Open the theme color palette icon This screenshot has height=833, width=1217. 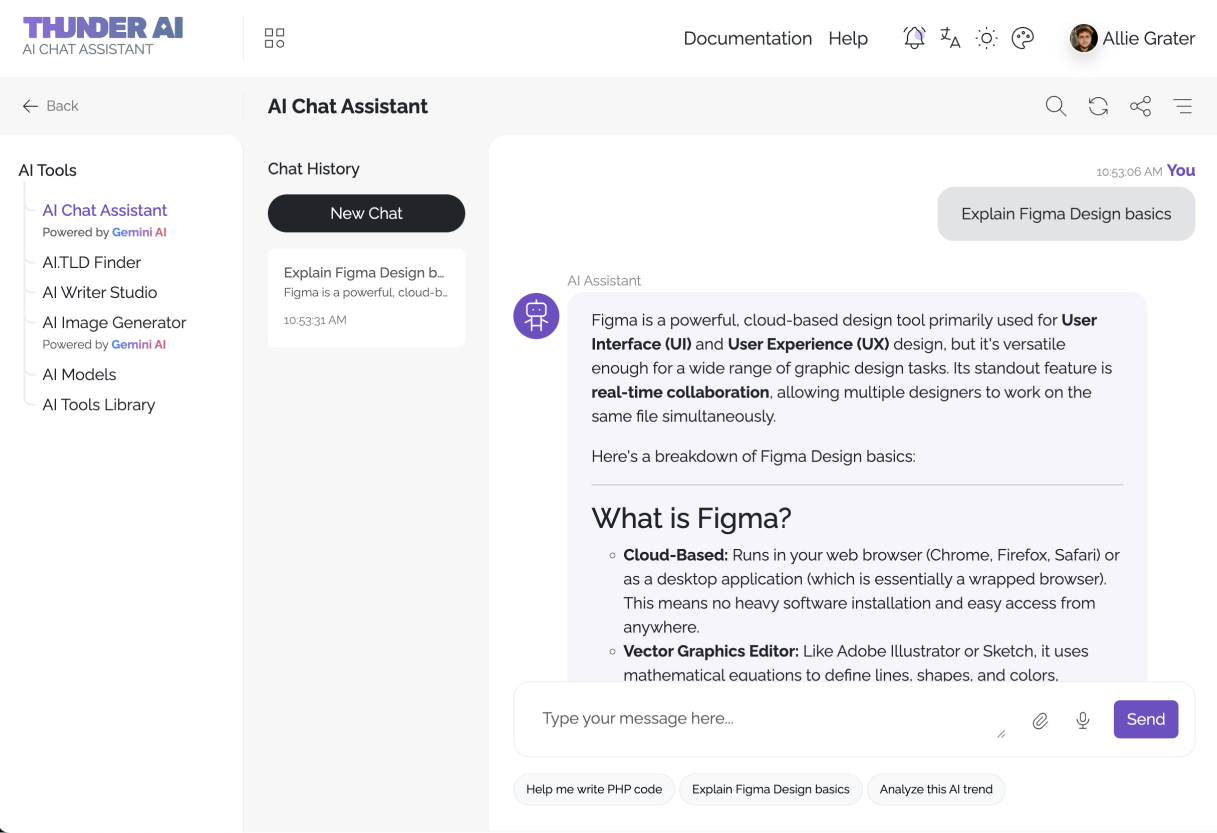pos(1022,38)
